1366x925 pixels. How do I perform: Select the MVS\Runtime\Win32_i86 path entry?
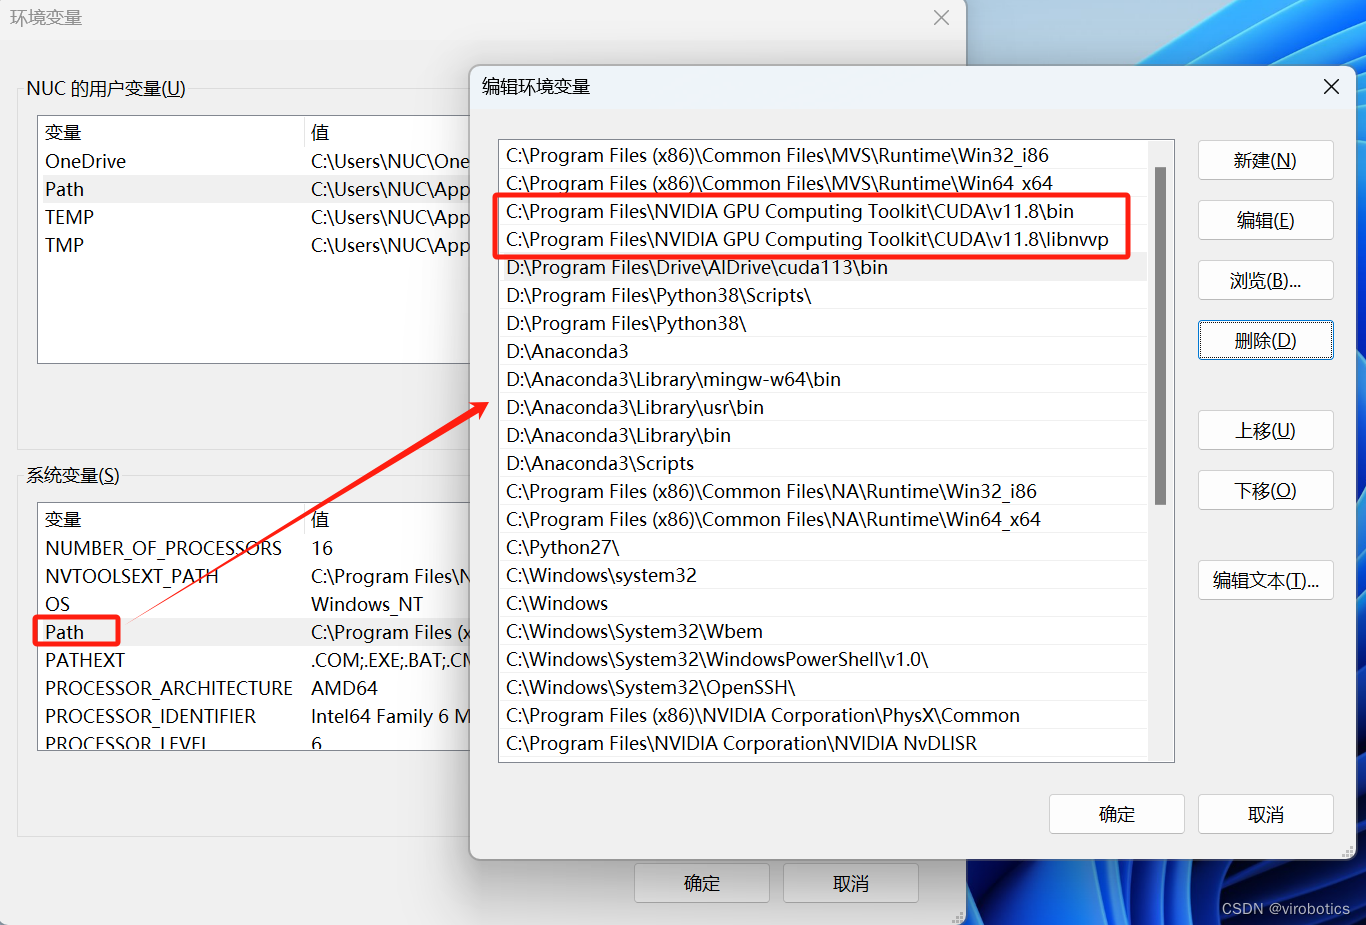pos(823,155)
